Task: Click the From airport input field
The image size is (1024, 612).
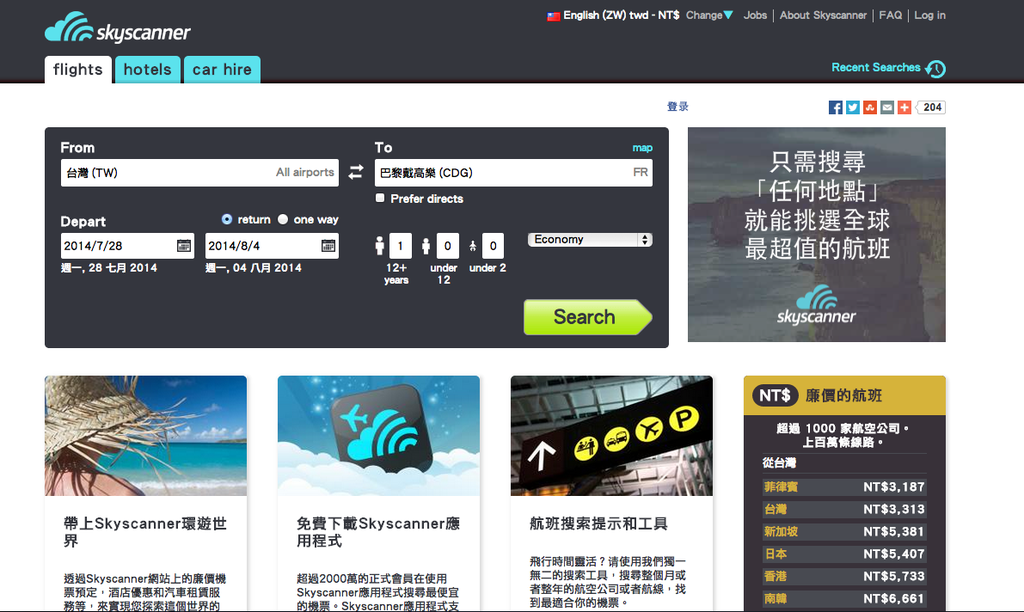Action: (200, 172)
